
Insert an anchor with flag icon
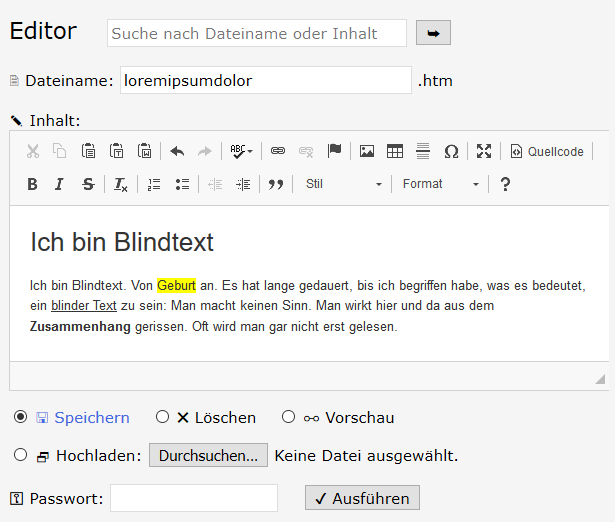(334, 151)
